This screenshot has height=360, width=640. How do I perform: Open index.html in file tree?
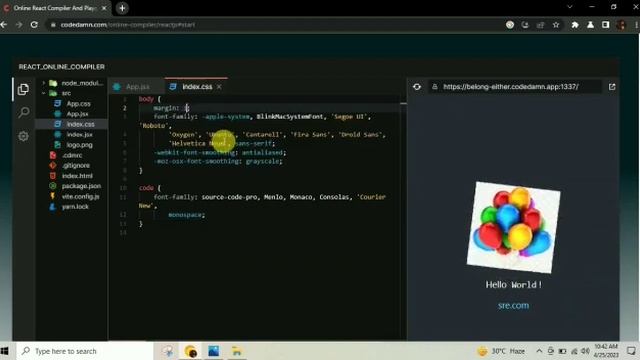coord(77,176)
